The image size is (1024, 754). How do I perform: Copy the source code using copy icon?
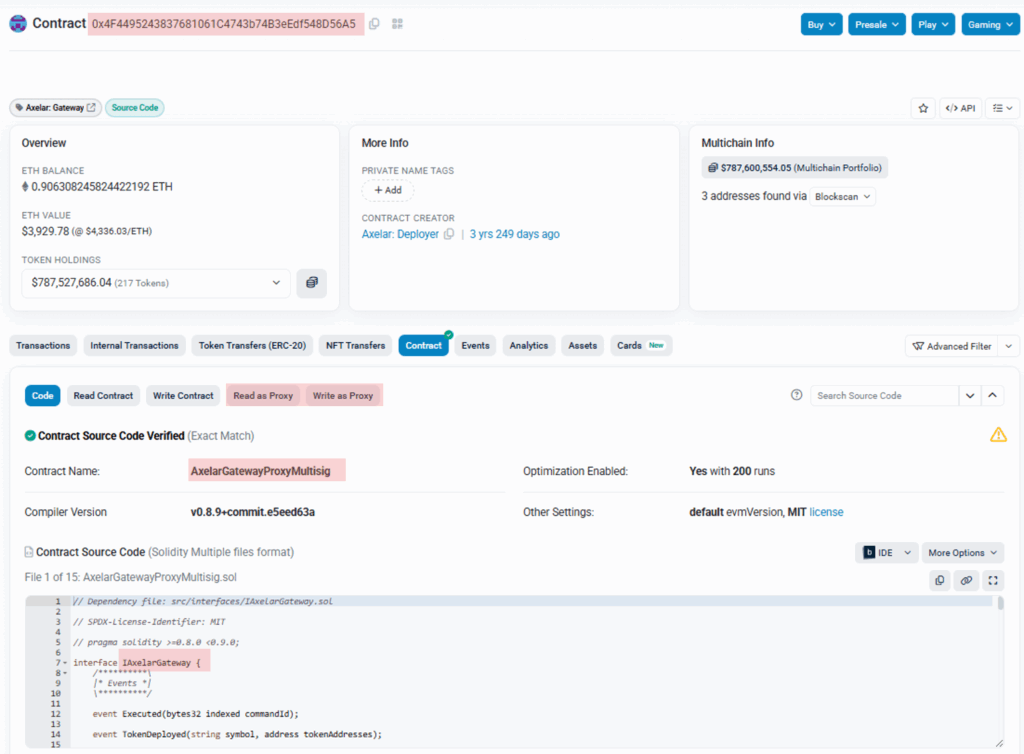(939, 580)
